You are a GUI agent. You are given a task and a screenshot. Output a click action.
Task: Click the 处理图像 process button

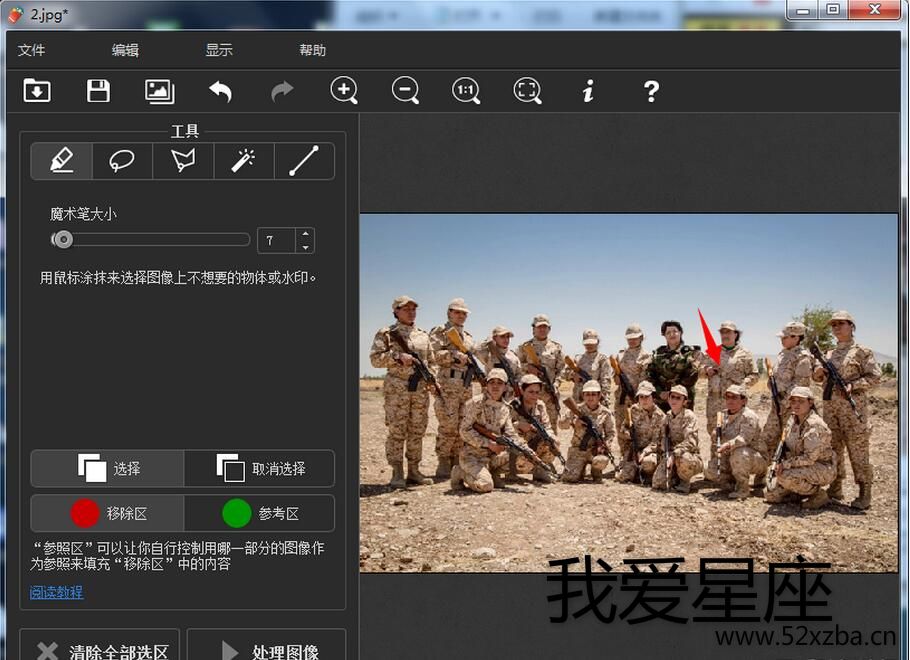tap(266, 650)
